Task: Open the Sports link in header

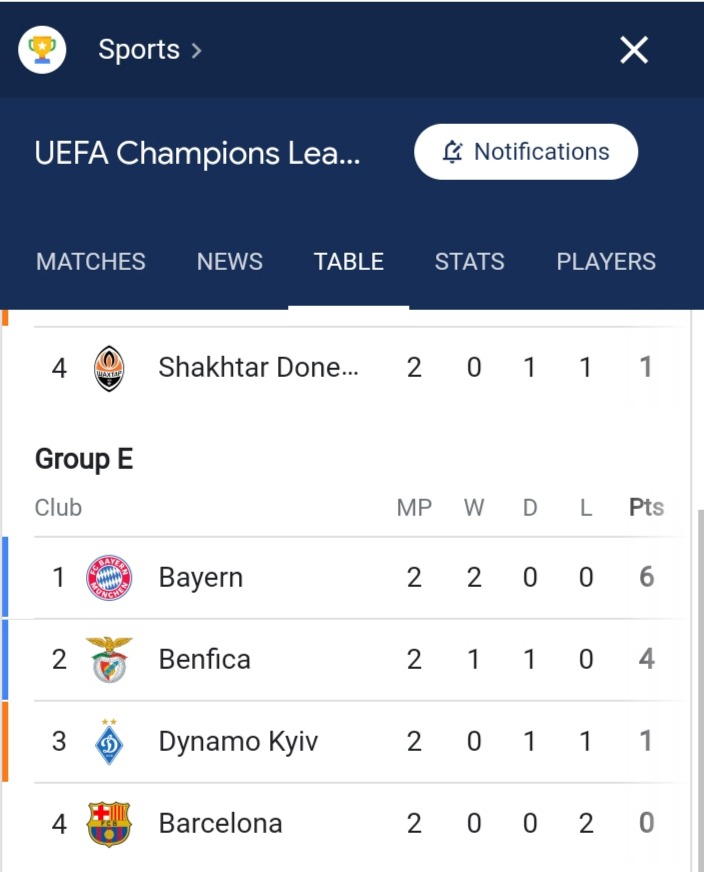Action: (138, 49)
